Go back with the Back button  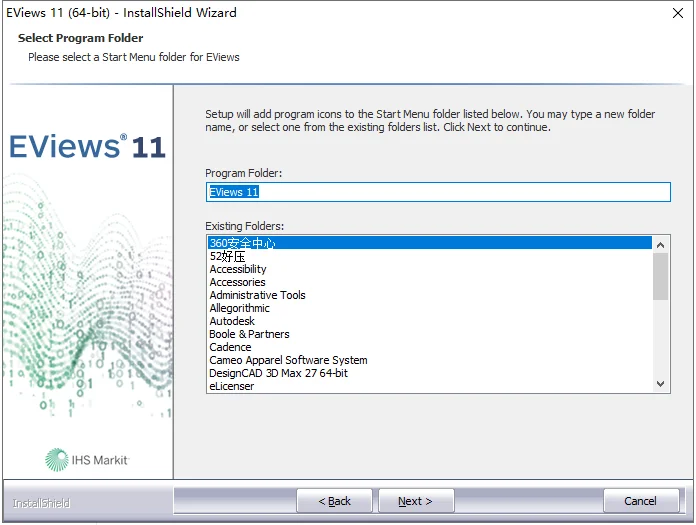point(334,501)
